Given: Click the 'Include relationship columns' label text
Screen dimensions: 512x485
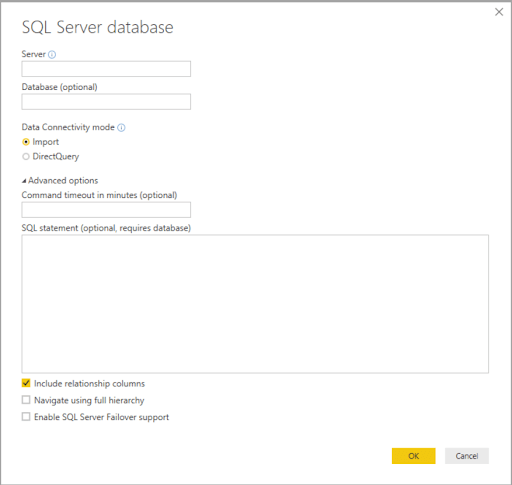Looking at the screenshot, I should coord(89,383).
